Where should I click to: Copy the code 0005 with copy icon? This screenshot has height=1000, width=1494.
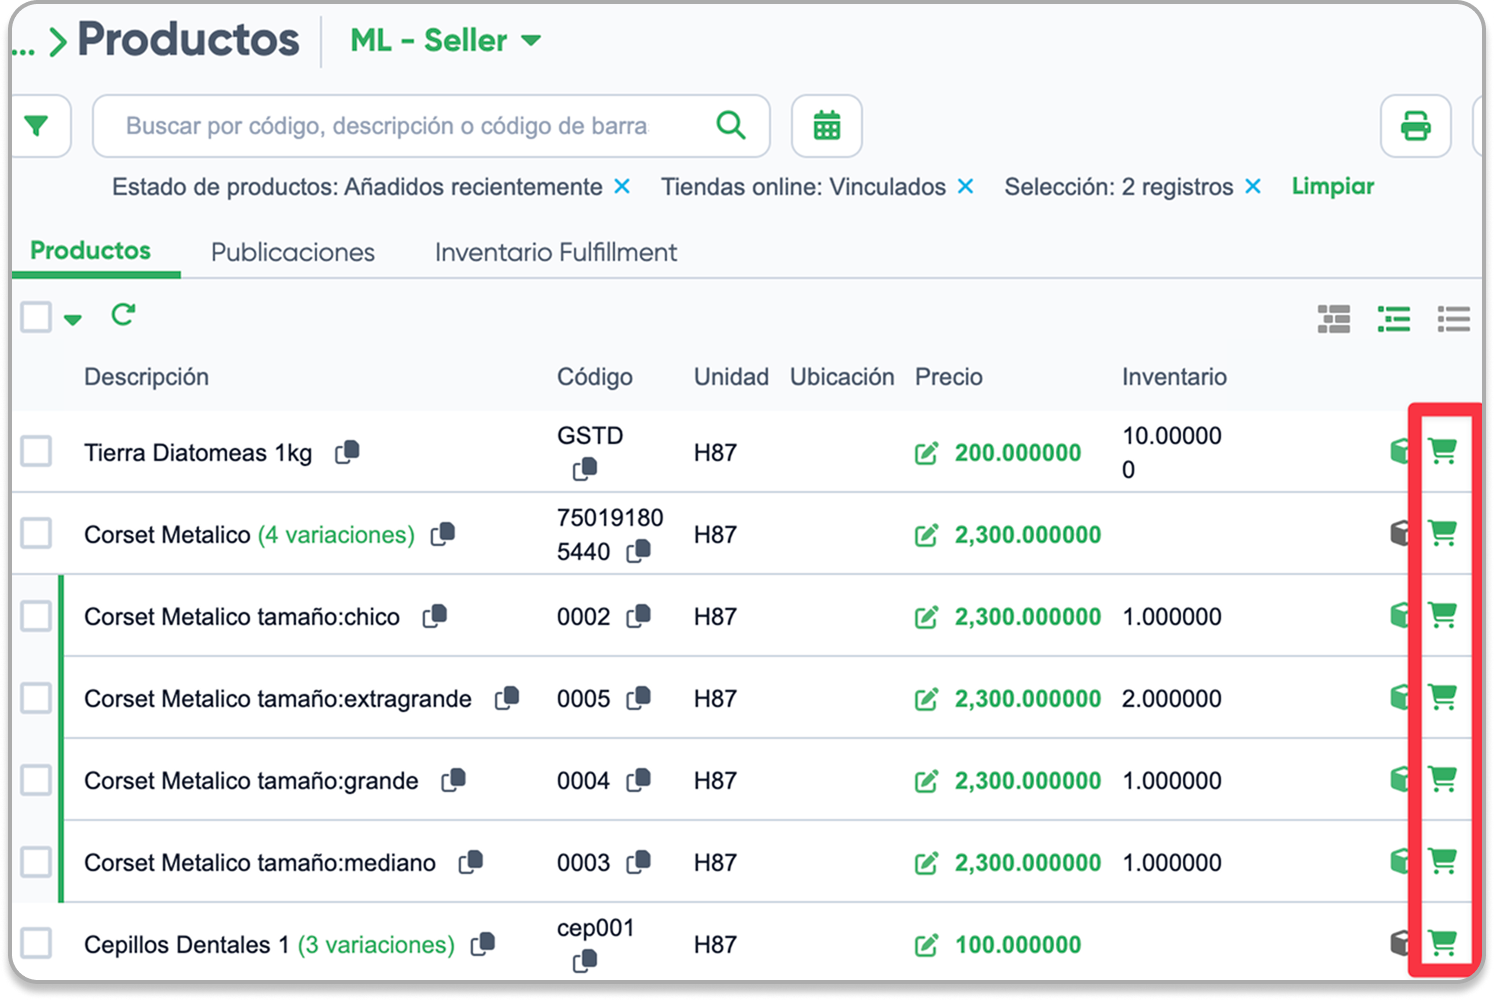(638, 698)
